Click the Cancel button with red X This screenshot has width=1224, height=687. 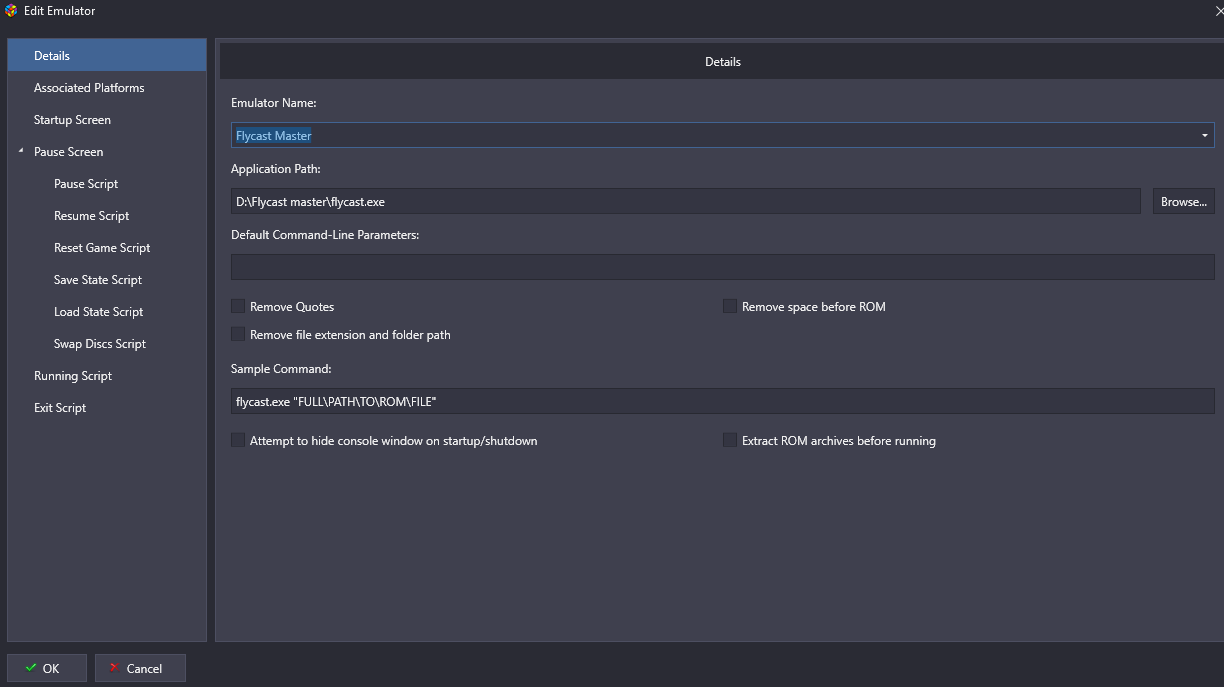coord(140,668)
